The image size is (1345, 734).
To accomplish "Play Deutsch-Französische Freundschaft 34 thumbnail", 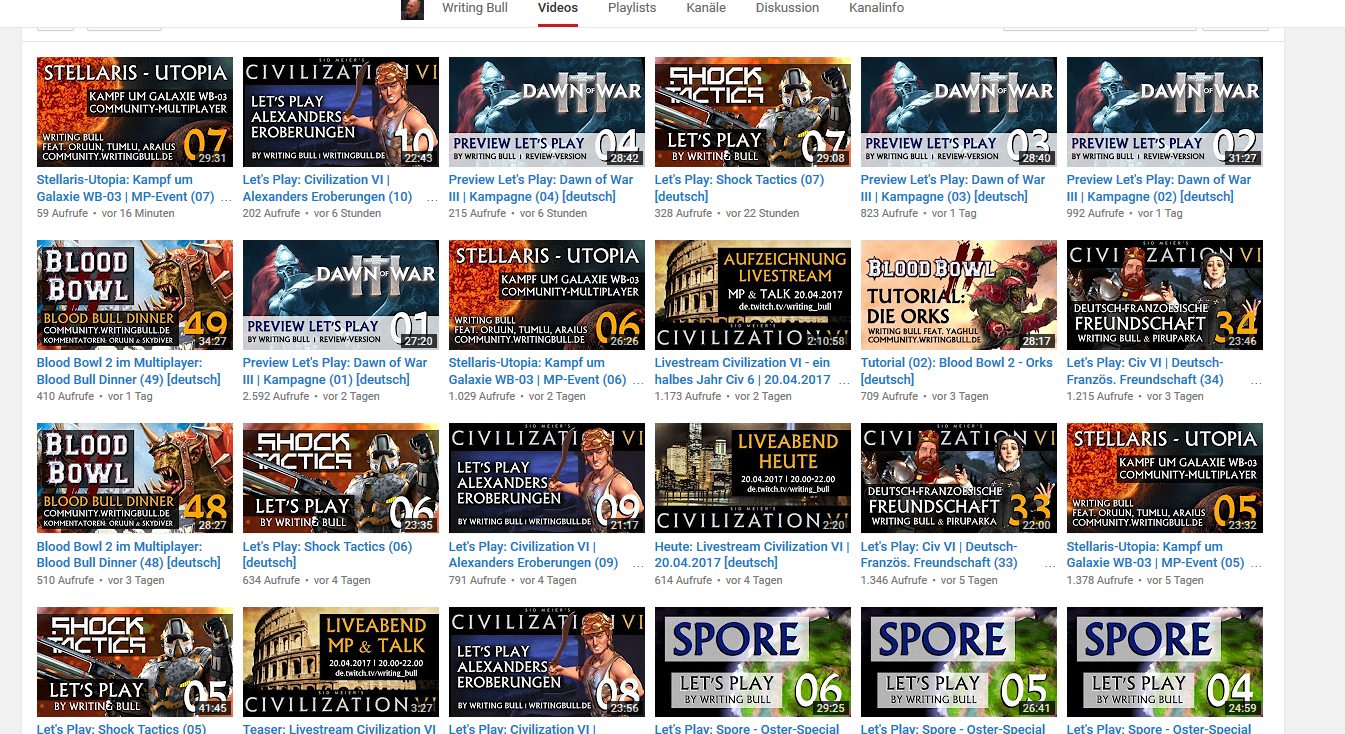I will click(x=1165, y=294).
